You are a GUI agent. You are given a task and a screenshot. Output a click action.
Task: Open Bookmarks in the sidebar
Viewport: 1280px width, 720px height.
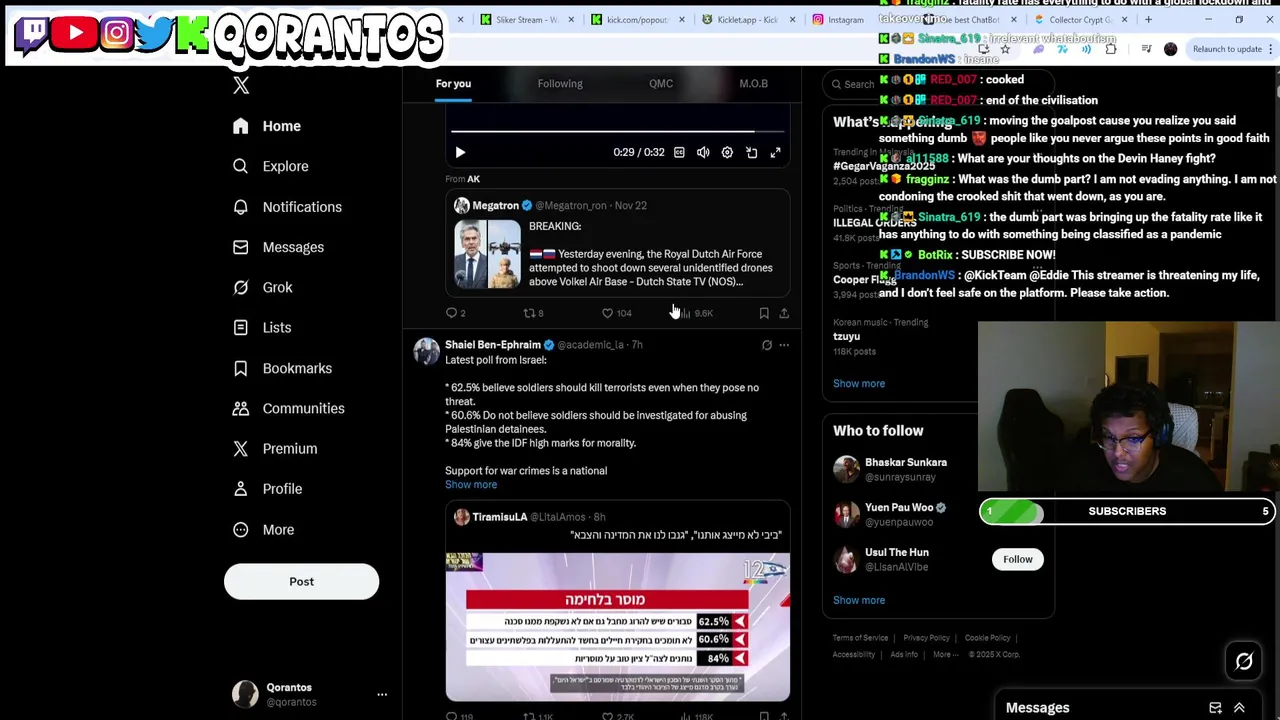(x=282, y=368)
